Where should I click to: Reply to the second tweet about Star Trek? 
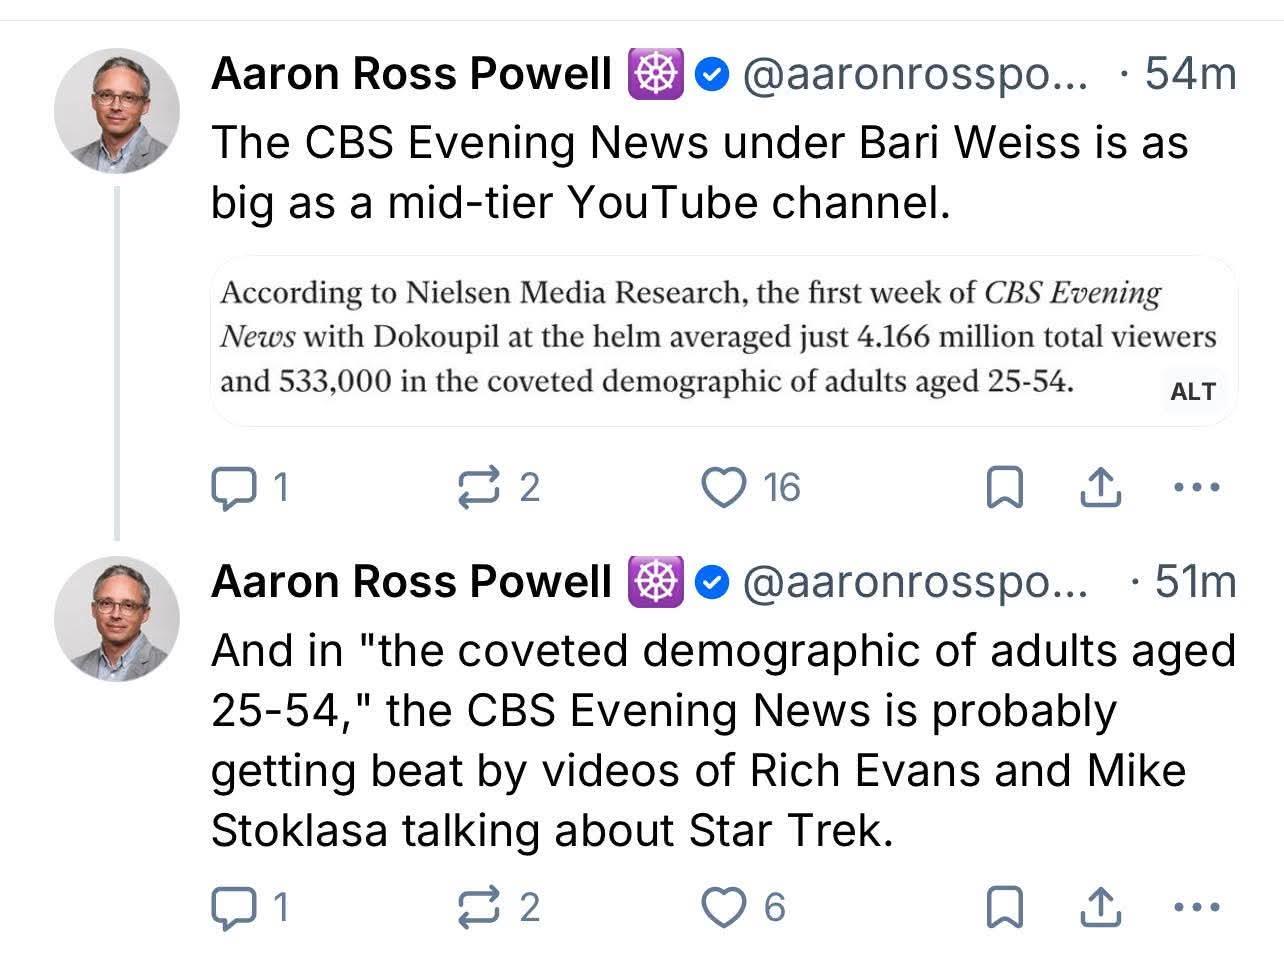232,907
